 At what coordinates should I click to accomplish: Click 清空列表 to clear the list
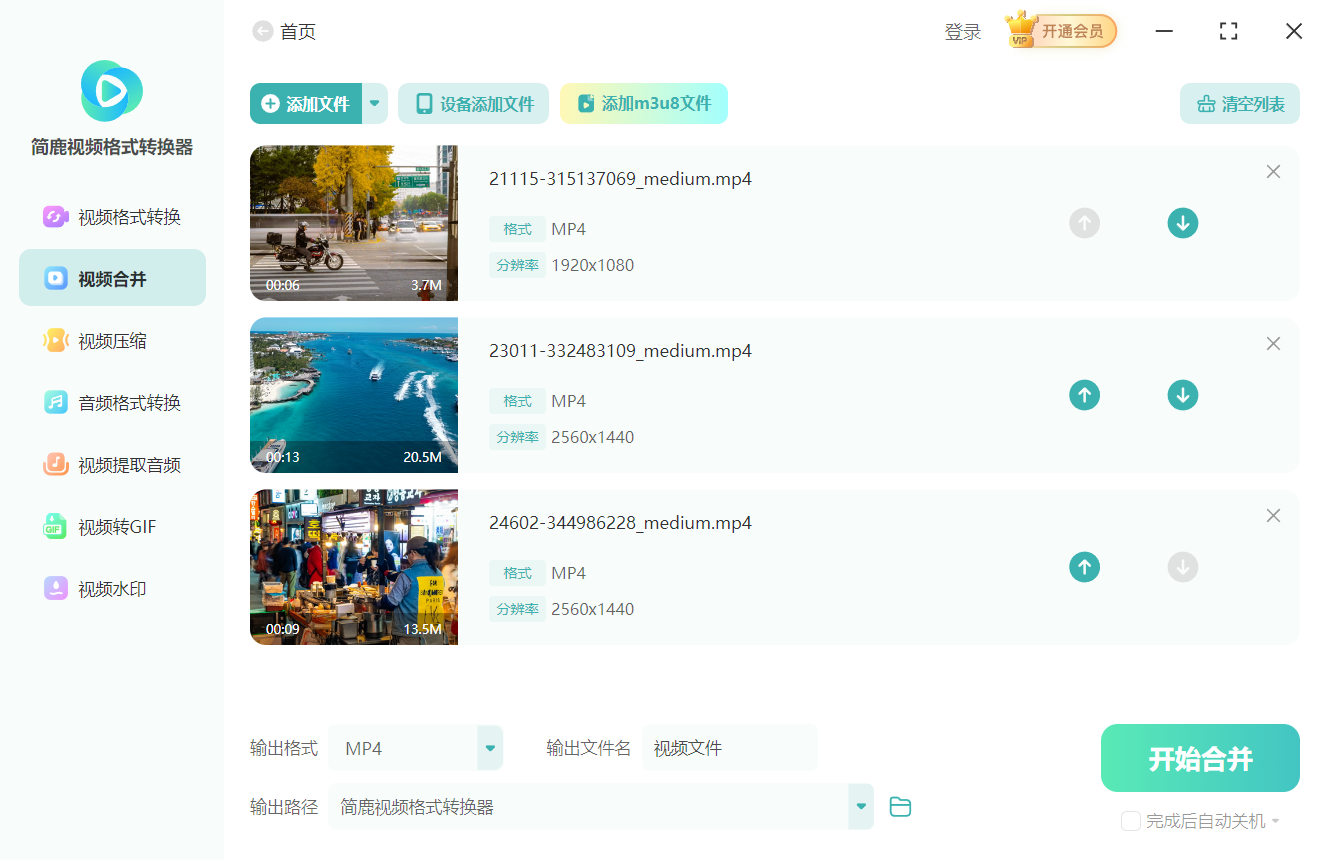[x=1239, y=103]
